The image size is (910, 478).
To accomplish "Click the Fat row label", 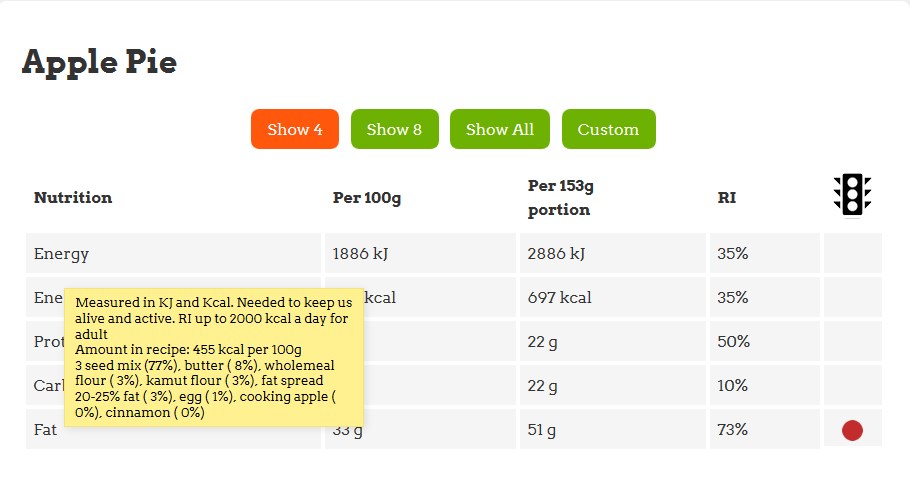I will (45, 430).
